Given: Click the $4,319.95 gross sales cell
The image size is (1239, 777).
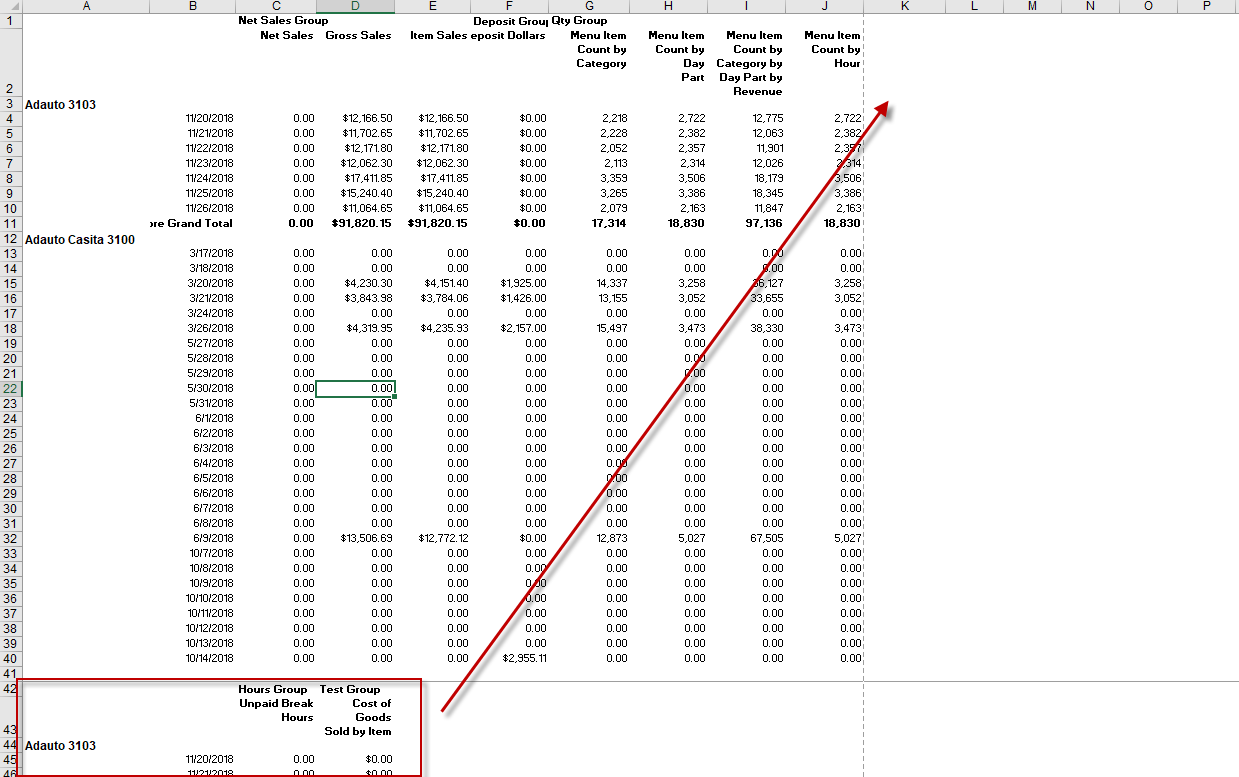Looking at the screenshot, I should click(x=370, y=328).
